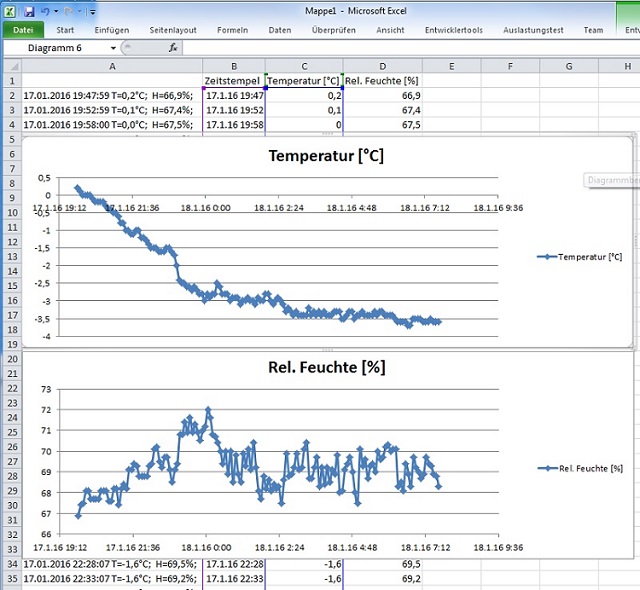Open the Datei file tab
Image resolution: width=640 pixels, height=590 pixels.
(22, 30)
